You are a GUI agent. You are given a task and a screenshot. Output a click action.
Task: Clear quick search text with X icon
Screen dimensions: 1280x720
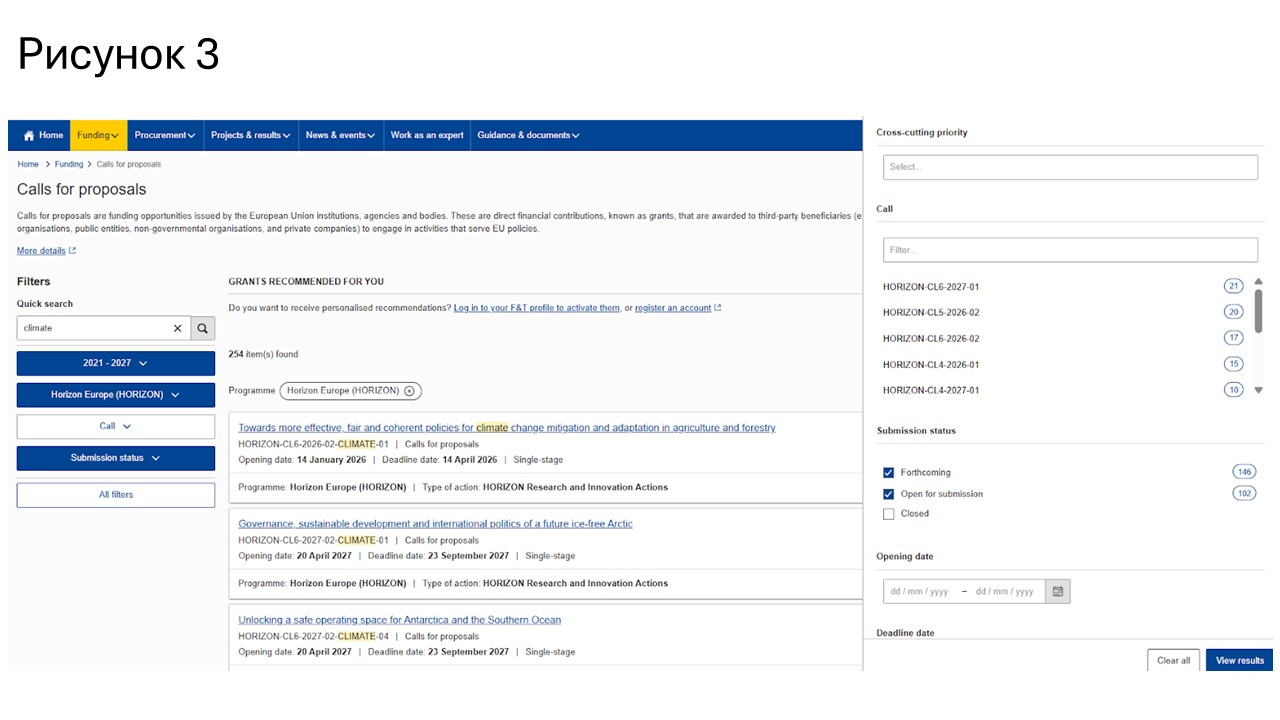click(x=178, y=328)
